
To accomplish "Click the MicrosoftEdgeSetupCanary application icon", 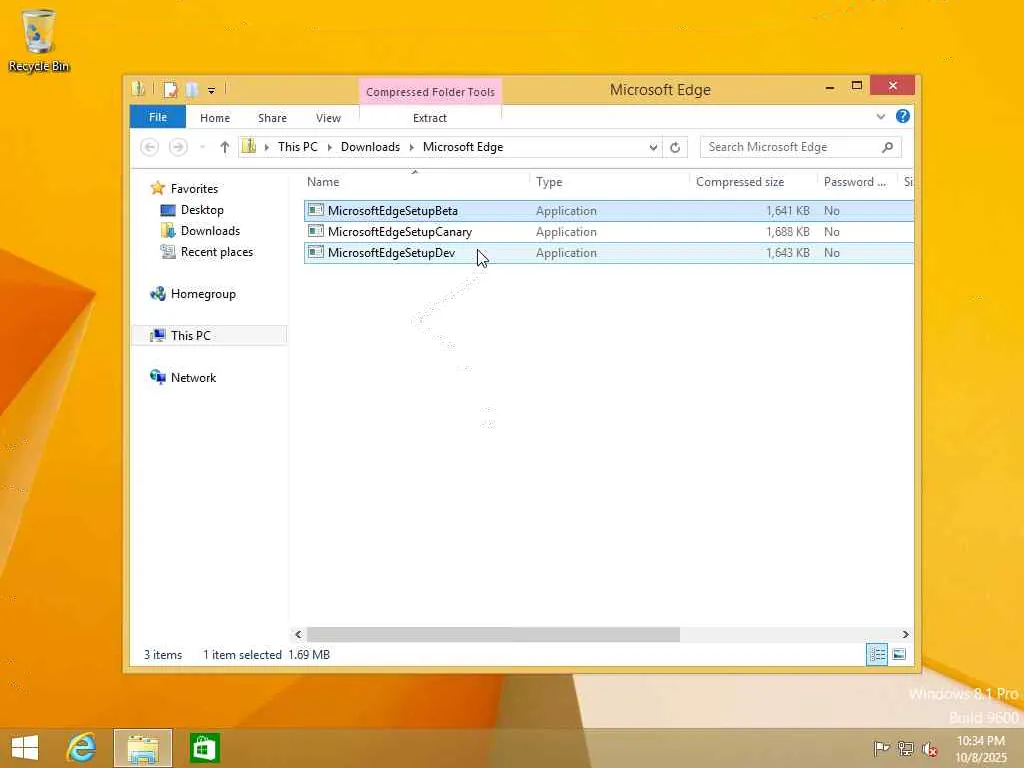I will pyautogui.click(x=316, y=231).
